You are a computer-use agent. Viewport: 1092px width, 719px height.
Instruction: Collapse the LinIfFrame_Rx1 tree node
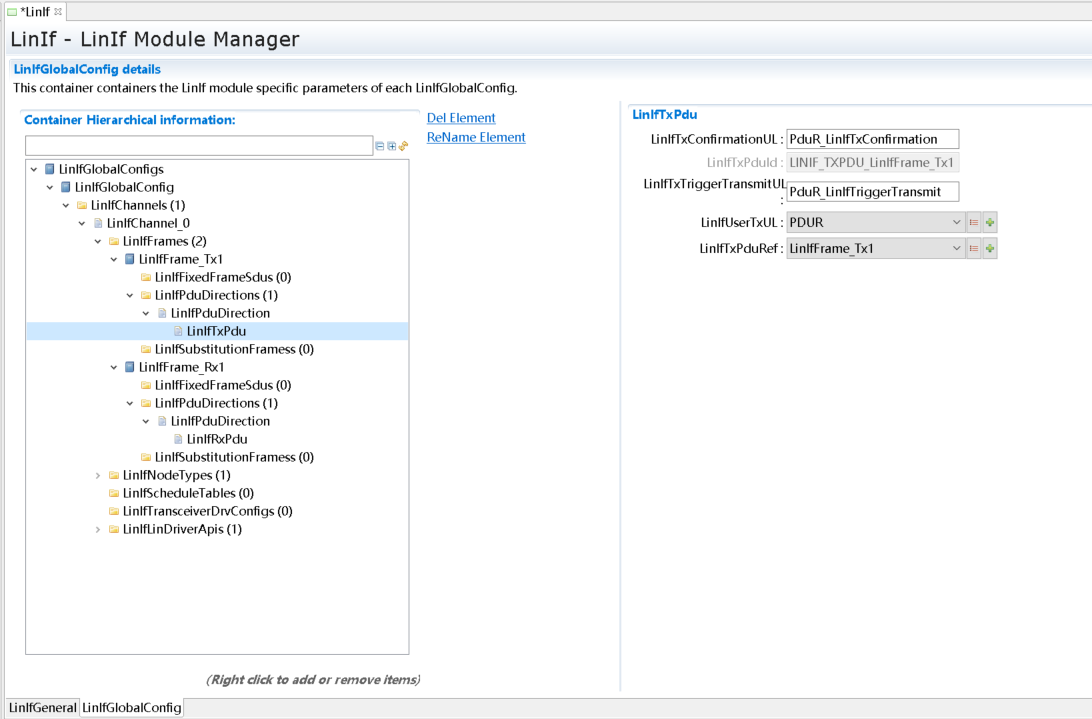click(x=114, y=367)
